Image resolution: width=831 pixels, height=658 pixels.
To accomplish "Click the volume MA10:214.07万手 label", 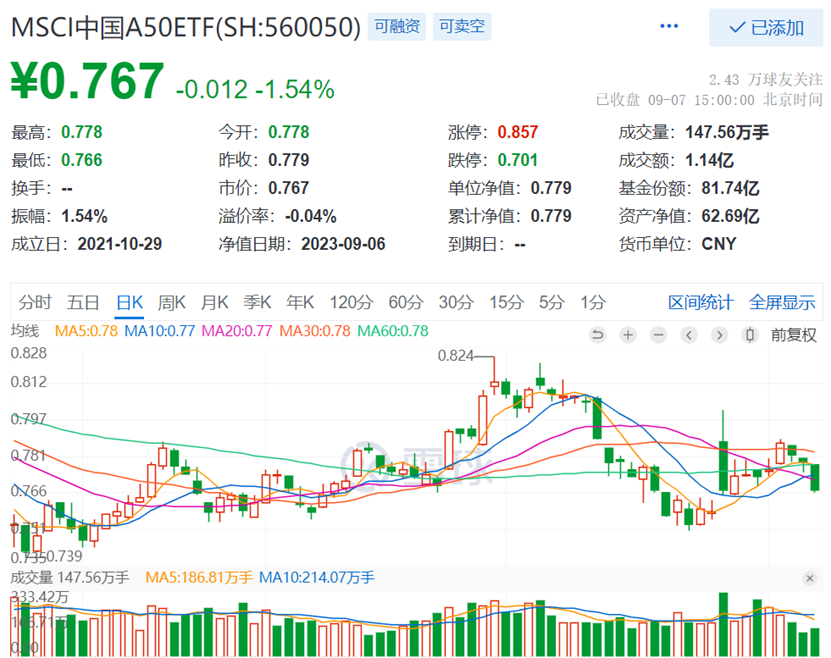I will pyautogui.click(x=316, y=577).
